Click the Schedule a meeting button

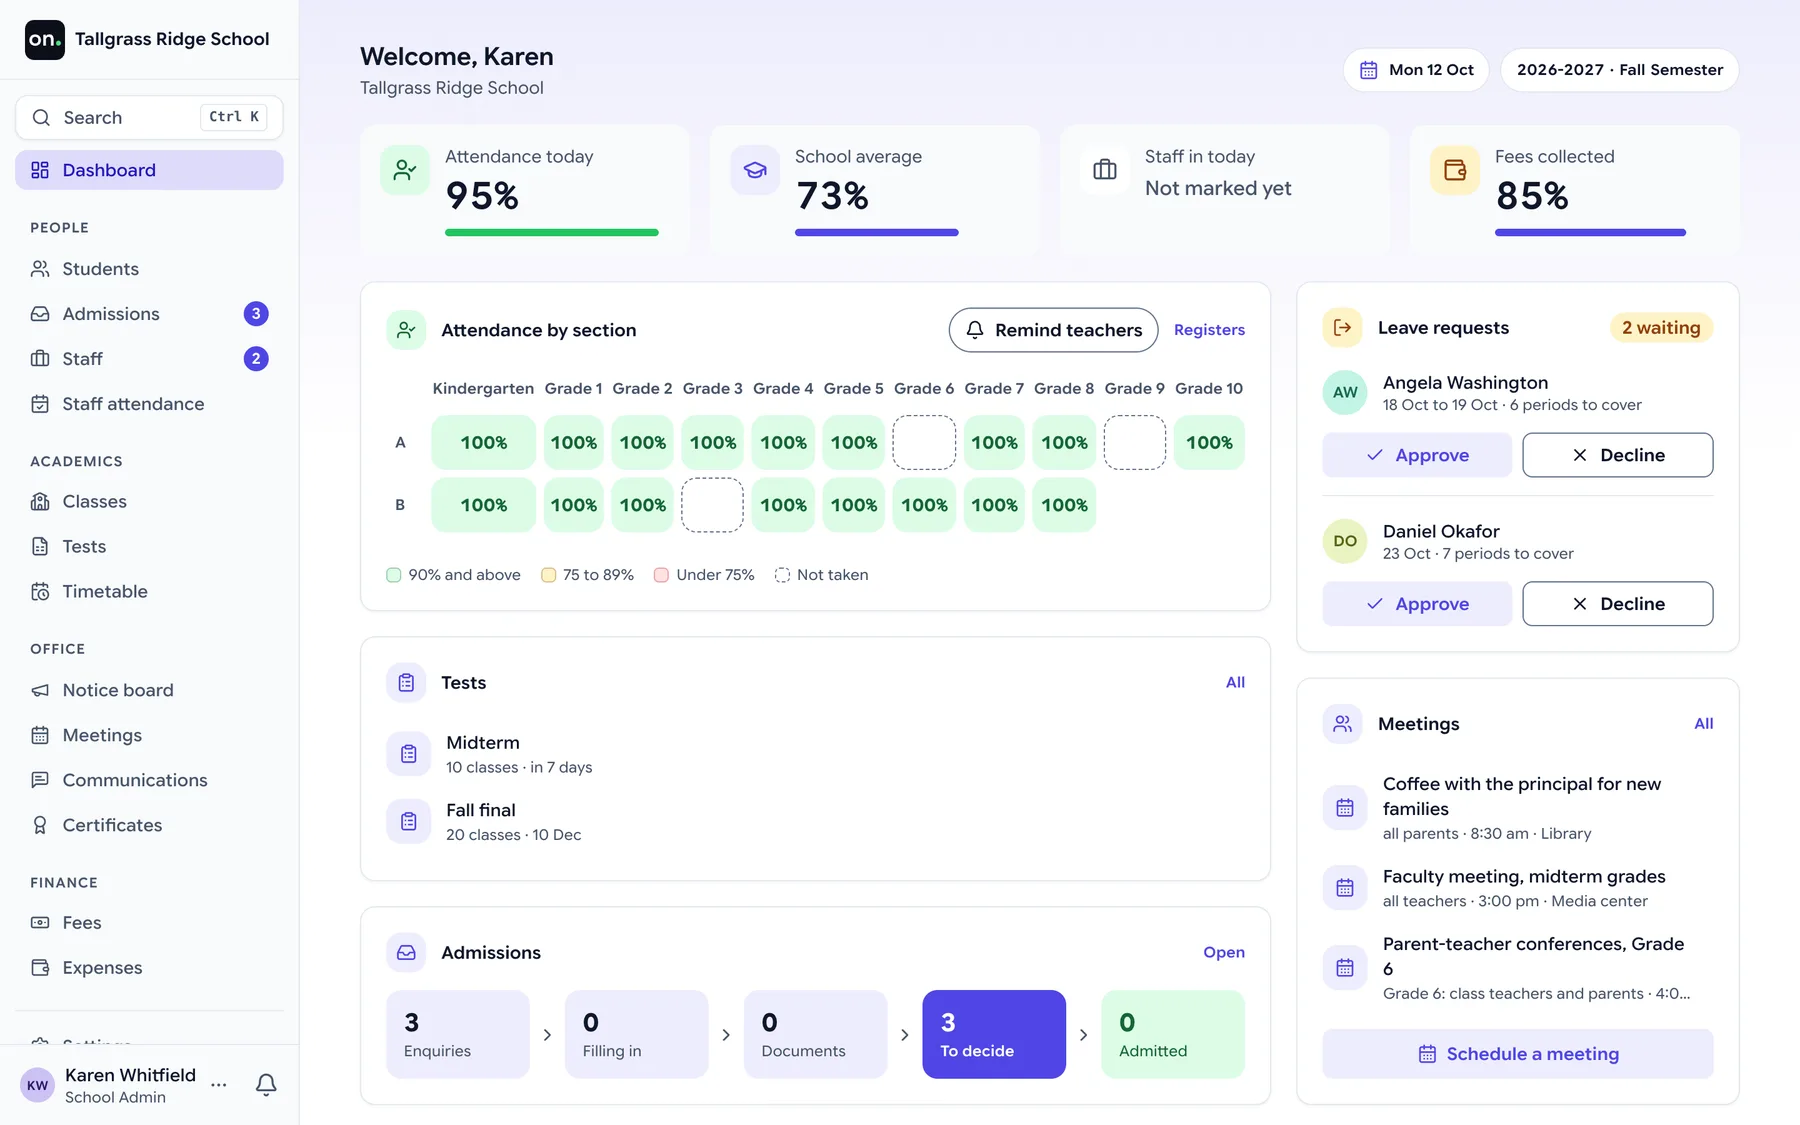pyautogui.click(x=1518, y=1054)
